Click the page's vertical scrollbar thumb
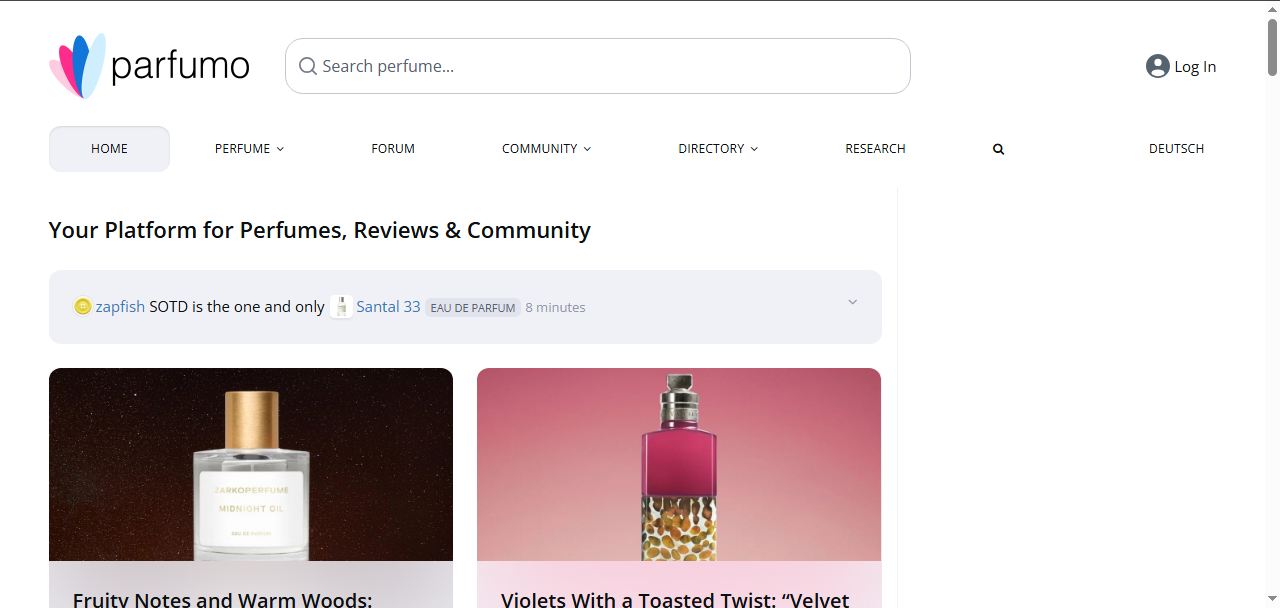1280x608 pixels. tap(1272, 45)
